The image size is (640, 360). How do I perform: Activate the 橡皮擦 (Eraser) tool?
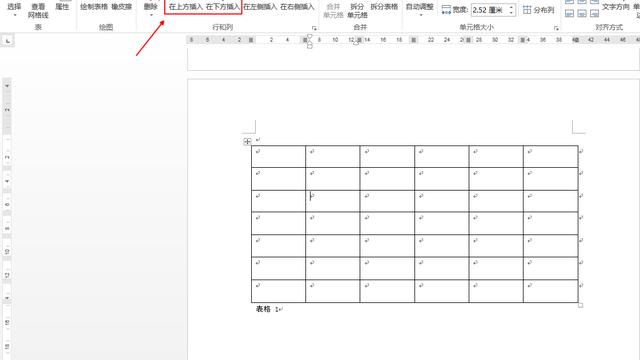pyautogui.click(x=122, y=7)
